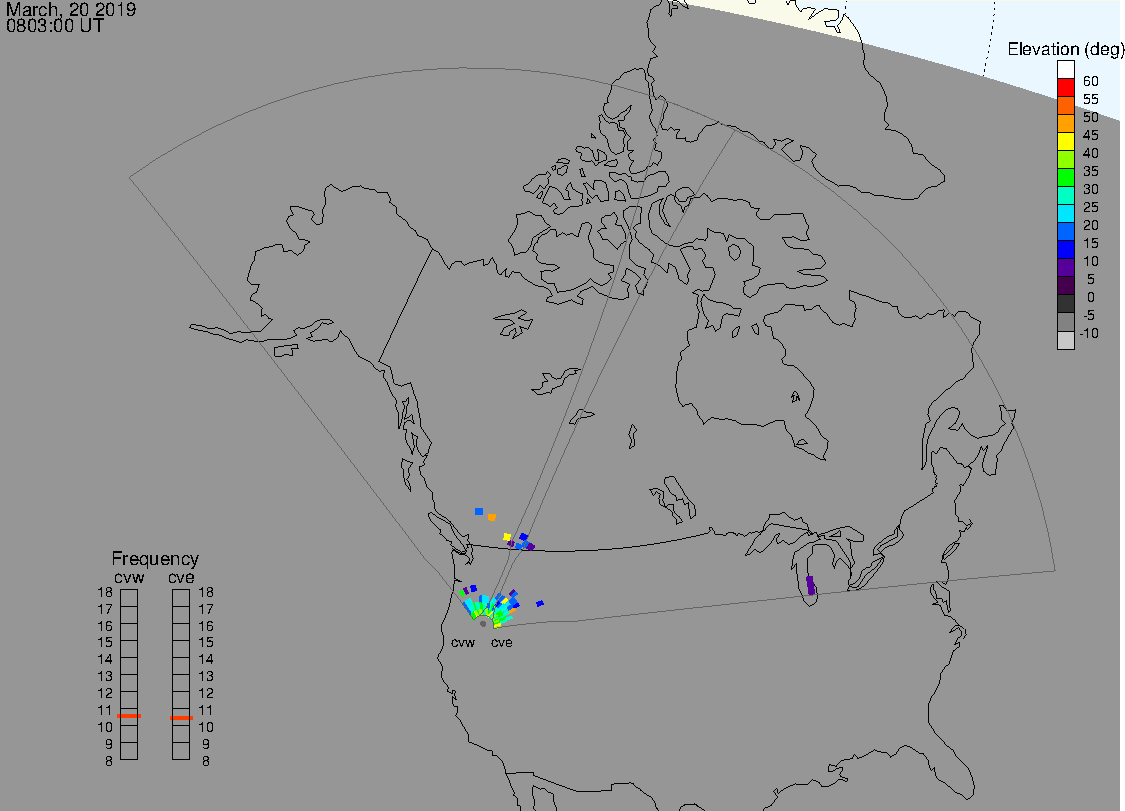Screen dimensions: 1125x811
Task: Click the dark purple 0-5 degree elevation swatch
Action: click(x=1065, y=285)
